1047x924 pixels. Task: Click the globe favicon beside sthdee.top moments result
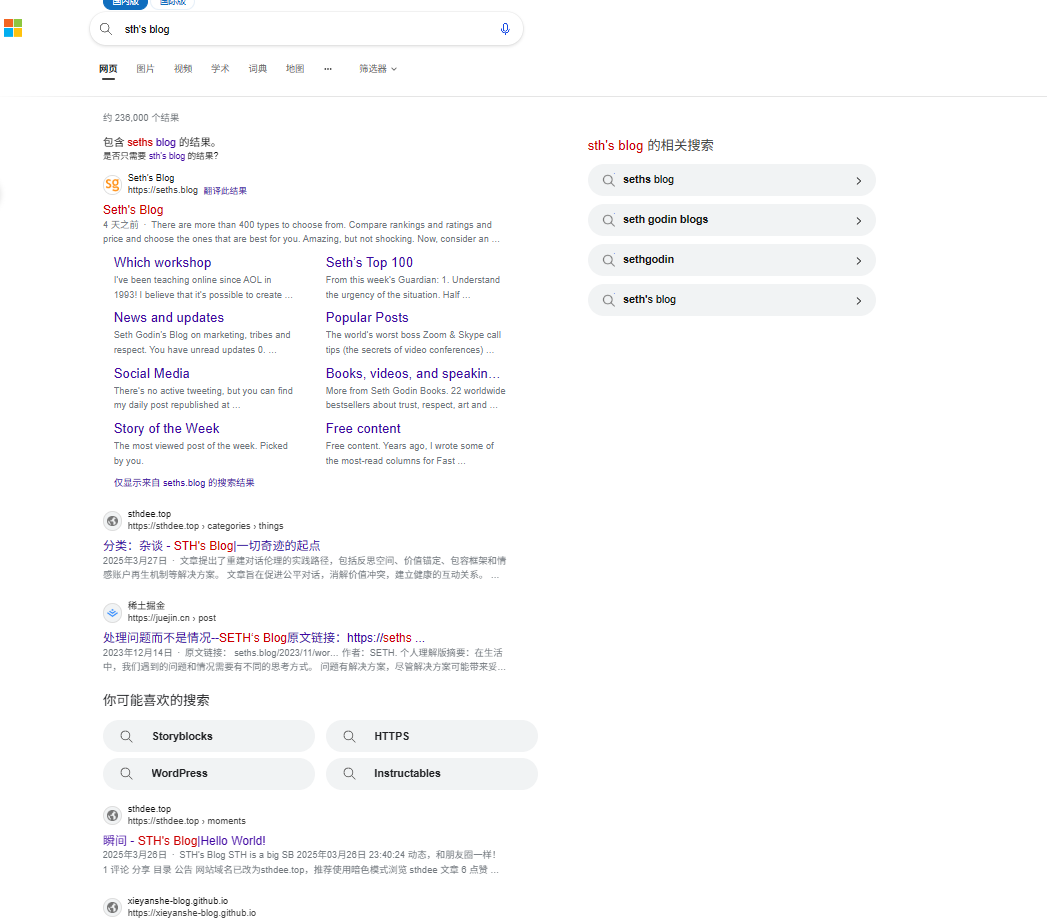[x=112, y=815]
